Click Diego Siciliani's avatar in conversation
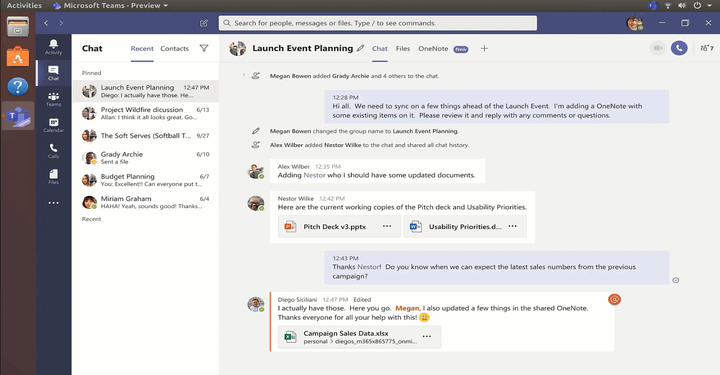Viewport: 720px width, 375px height. coord(256,304)
